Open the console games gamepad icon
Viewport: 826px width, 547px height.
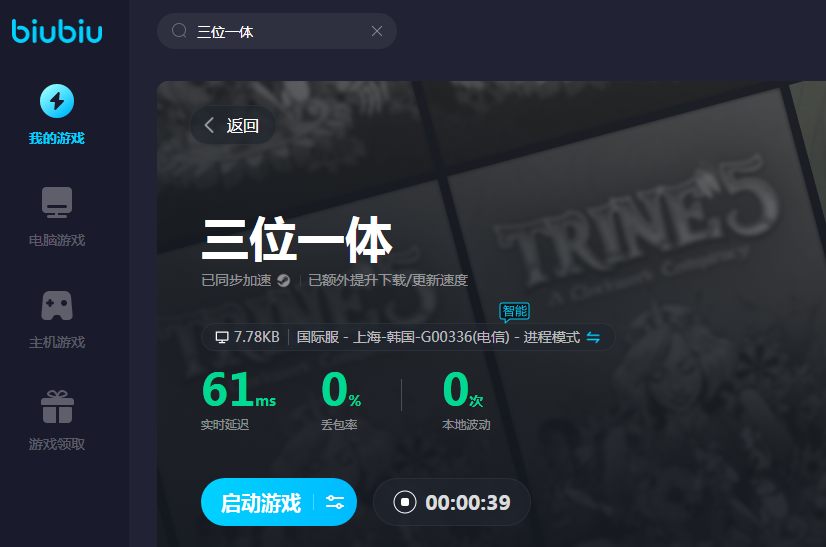point(57,306)
